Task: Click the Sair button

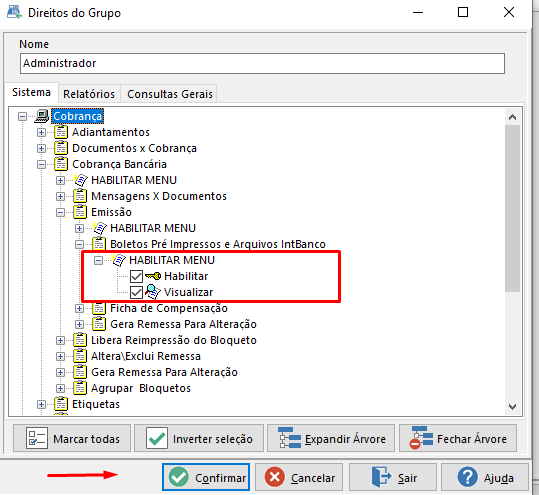Action: click(393, 477)
